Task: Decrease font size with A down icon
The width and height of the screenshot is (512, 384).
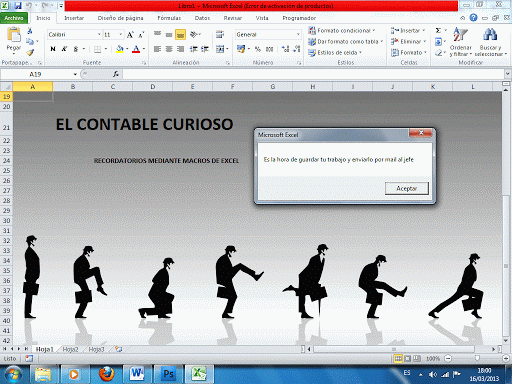Action: (141, 35)
